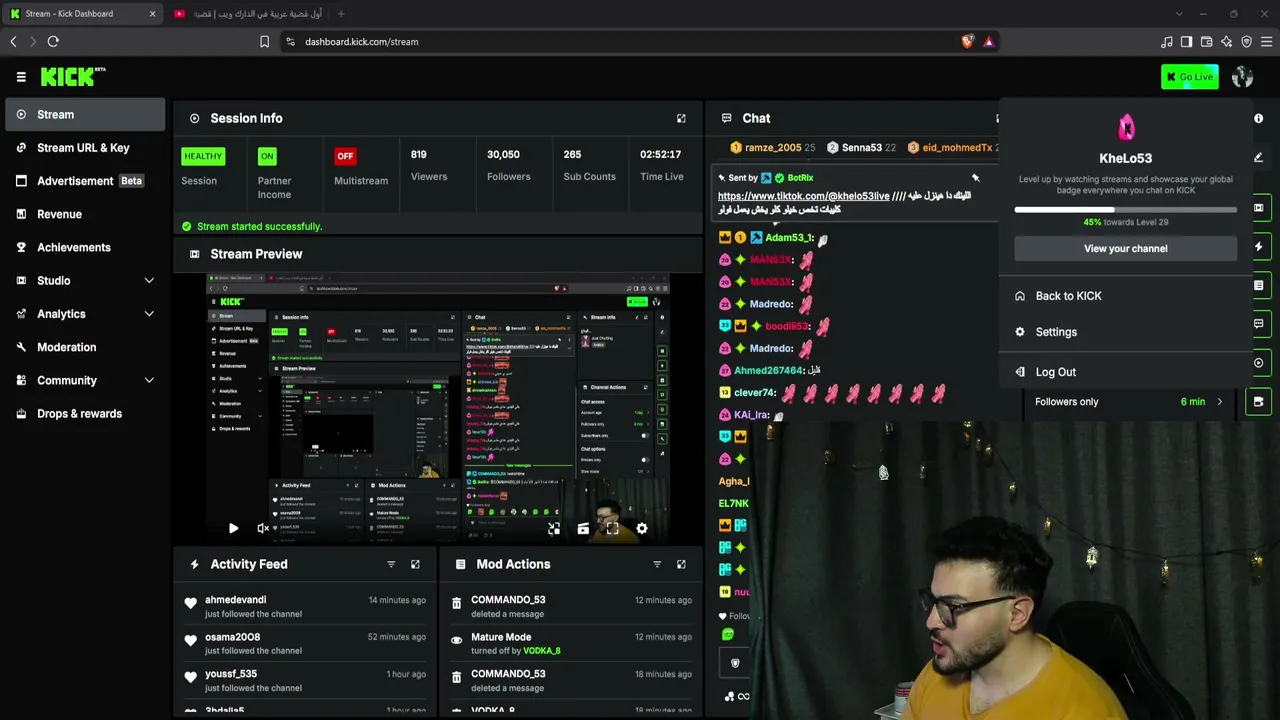Select Back to KICK in the profile menu
This screenshot has height=720, width=1280.
(1126, 296)
